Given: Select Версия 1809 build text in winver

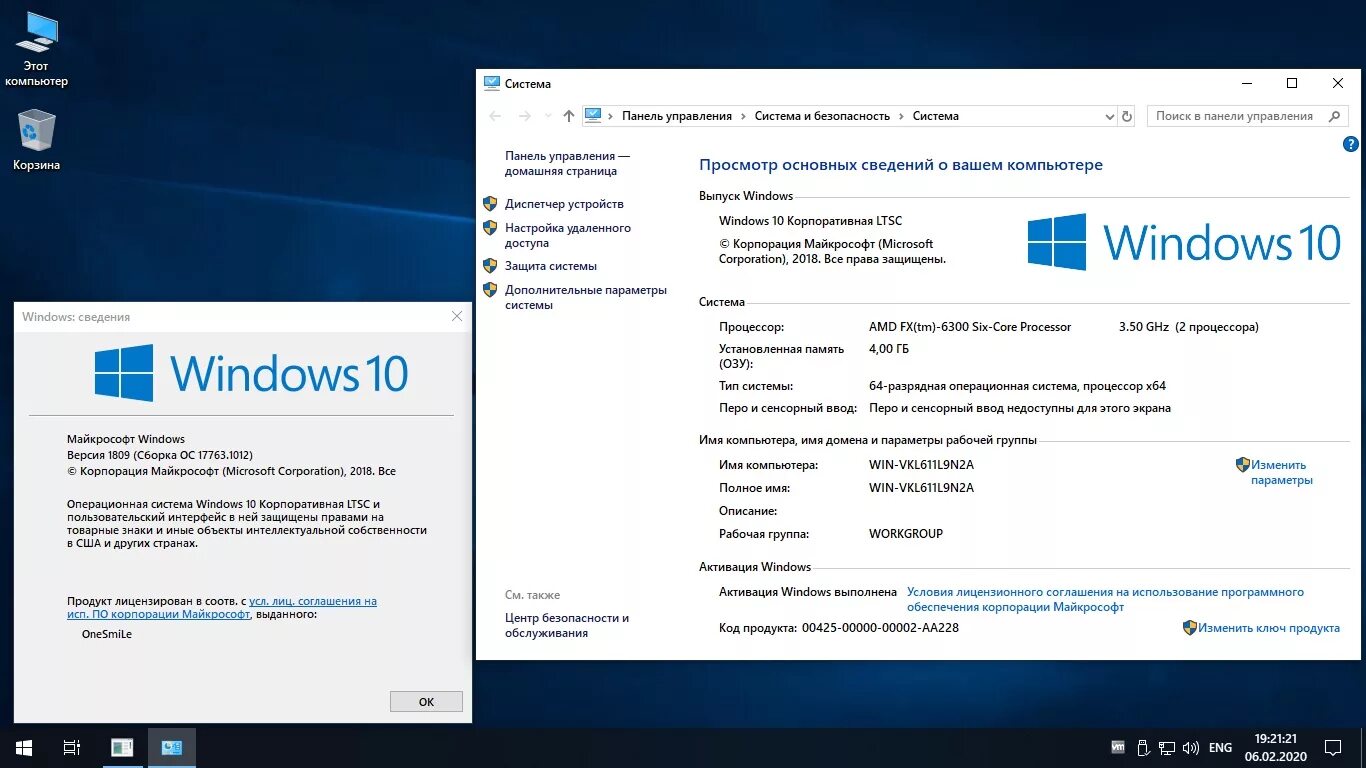Looking at the screenshot, I should pos(160,454).
